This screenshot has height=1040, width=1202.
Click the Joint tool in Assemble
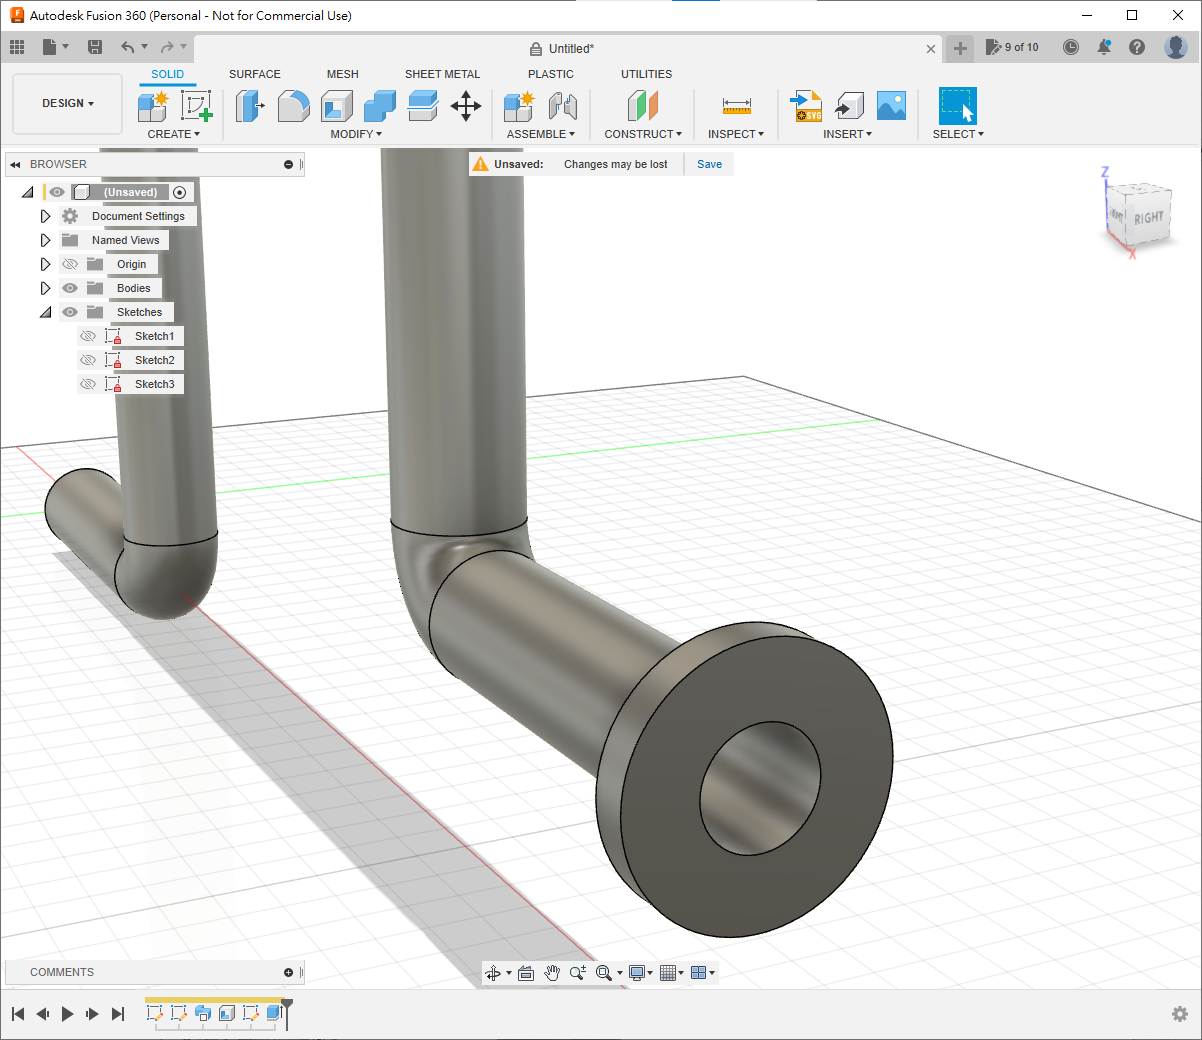[x=563, y=106]
